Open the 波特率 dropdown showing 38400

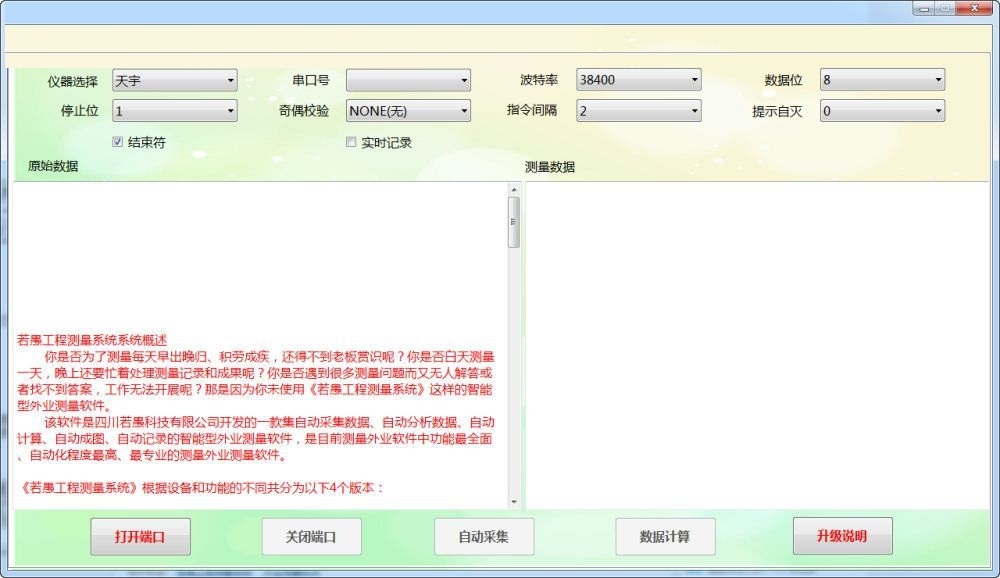(x=638, y=80)
